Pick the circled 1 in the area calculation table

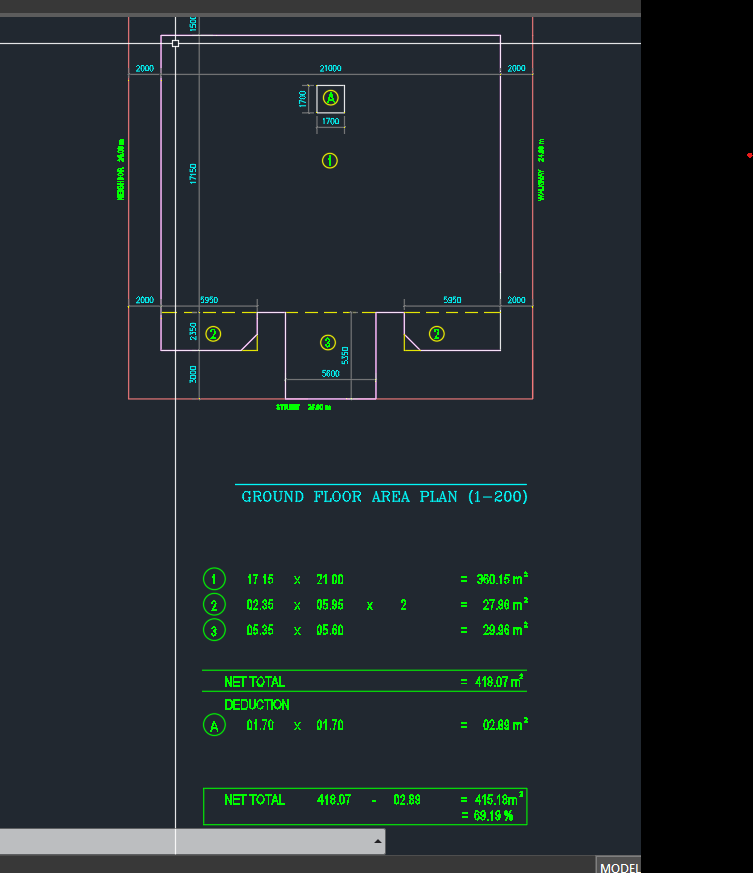click(x=214, y=579)
